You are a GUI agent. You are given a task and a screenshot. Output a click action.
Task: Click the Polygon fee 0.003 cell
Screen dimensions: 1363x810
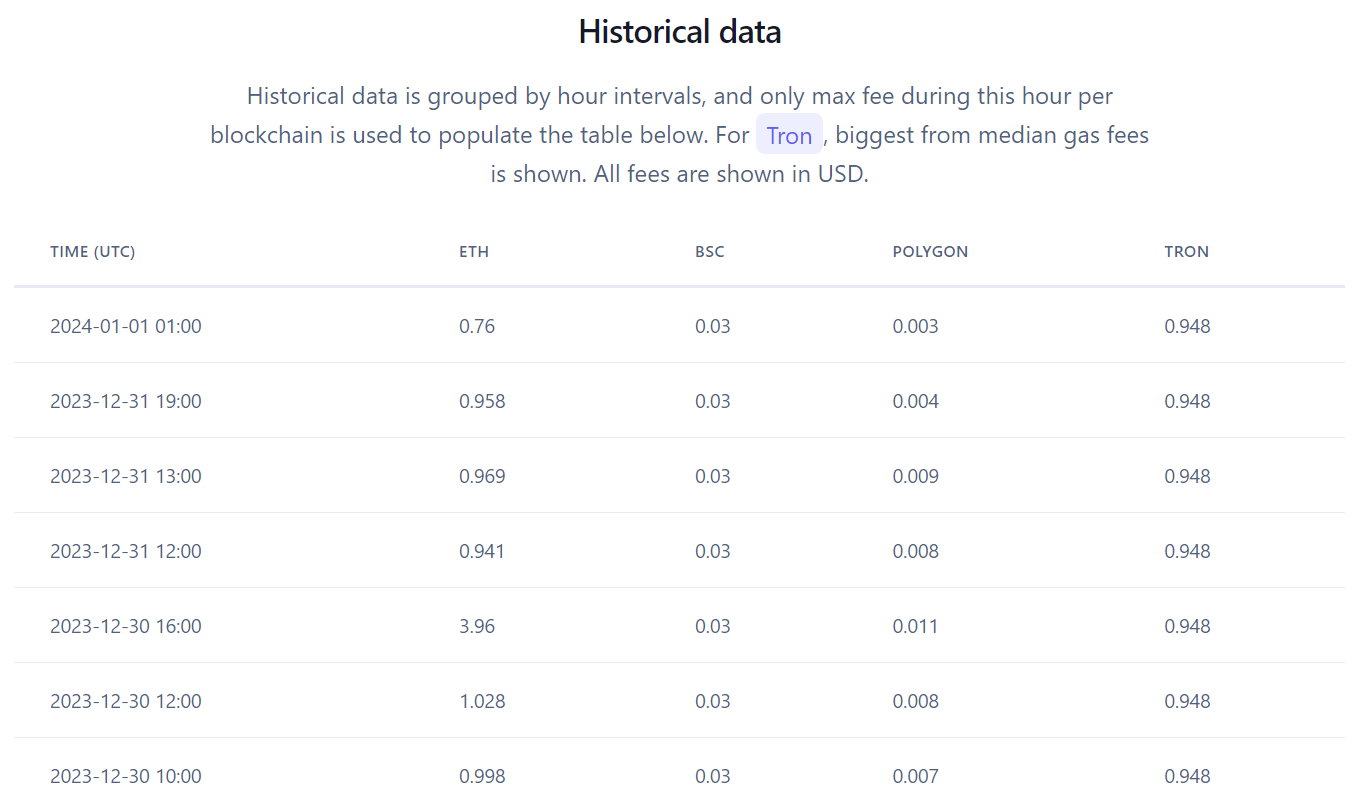pos(916,326)
